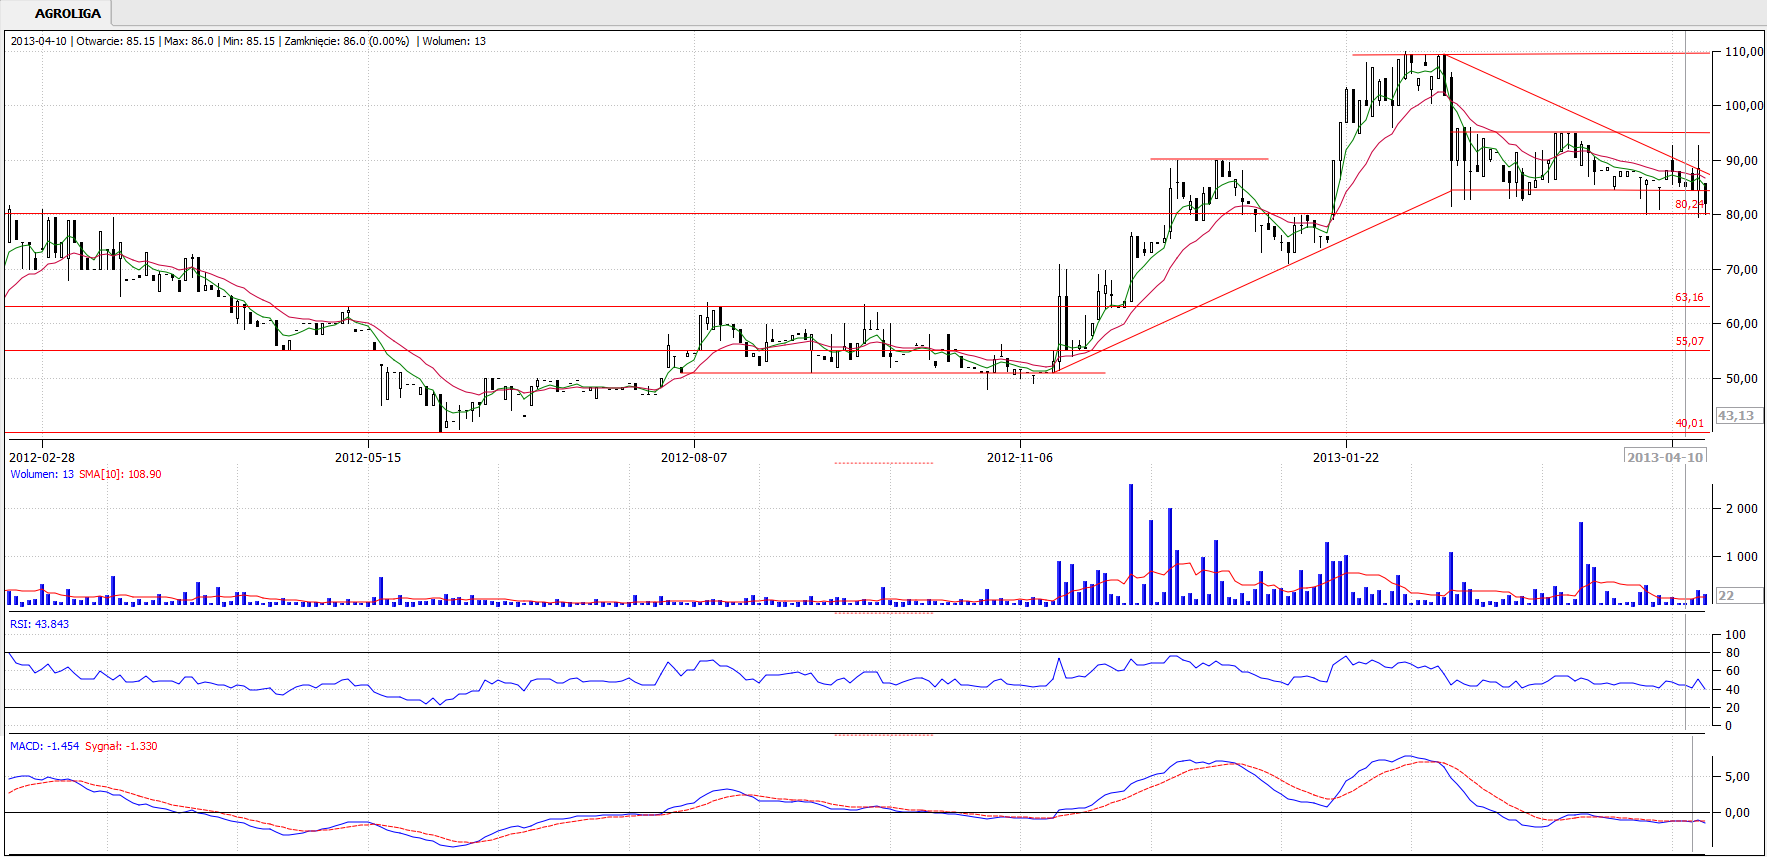Click the red SMA[10] volume indicator label

tap(120, 475)
